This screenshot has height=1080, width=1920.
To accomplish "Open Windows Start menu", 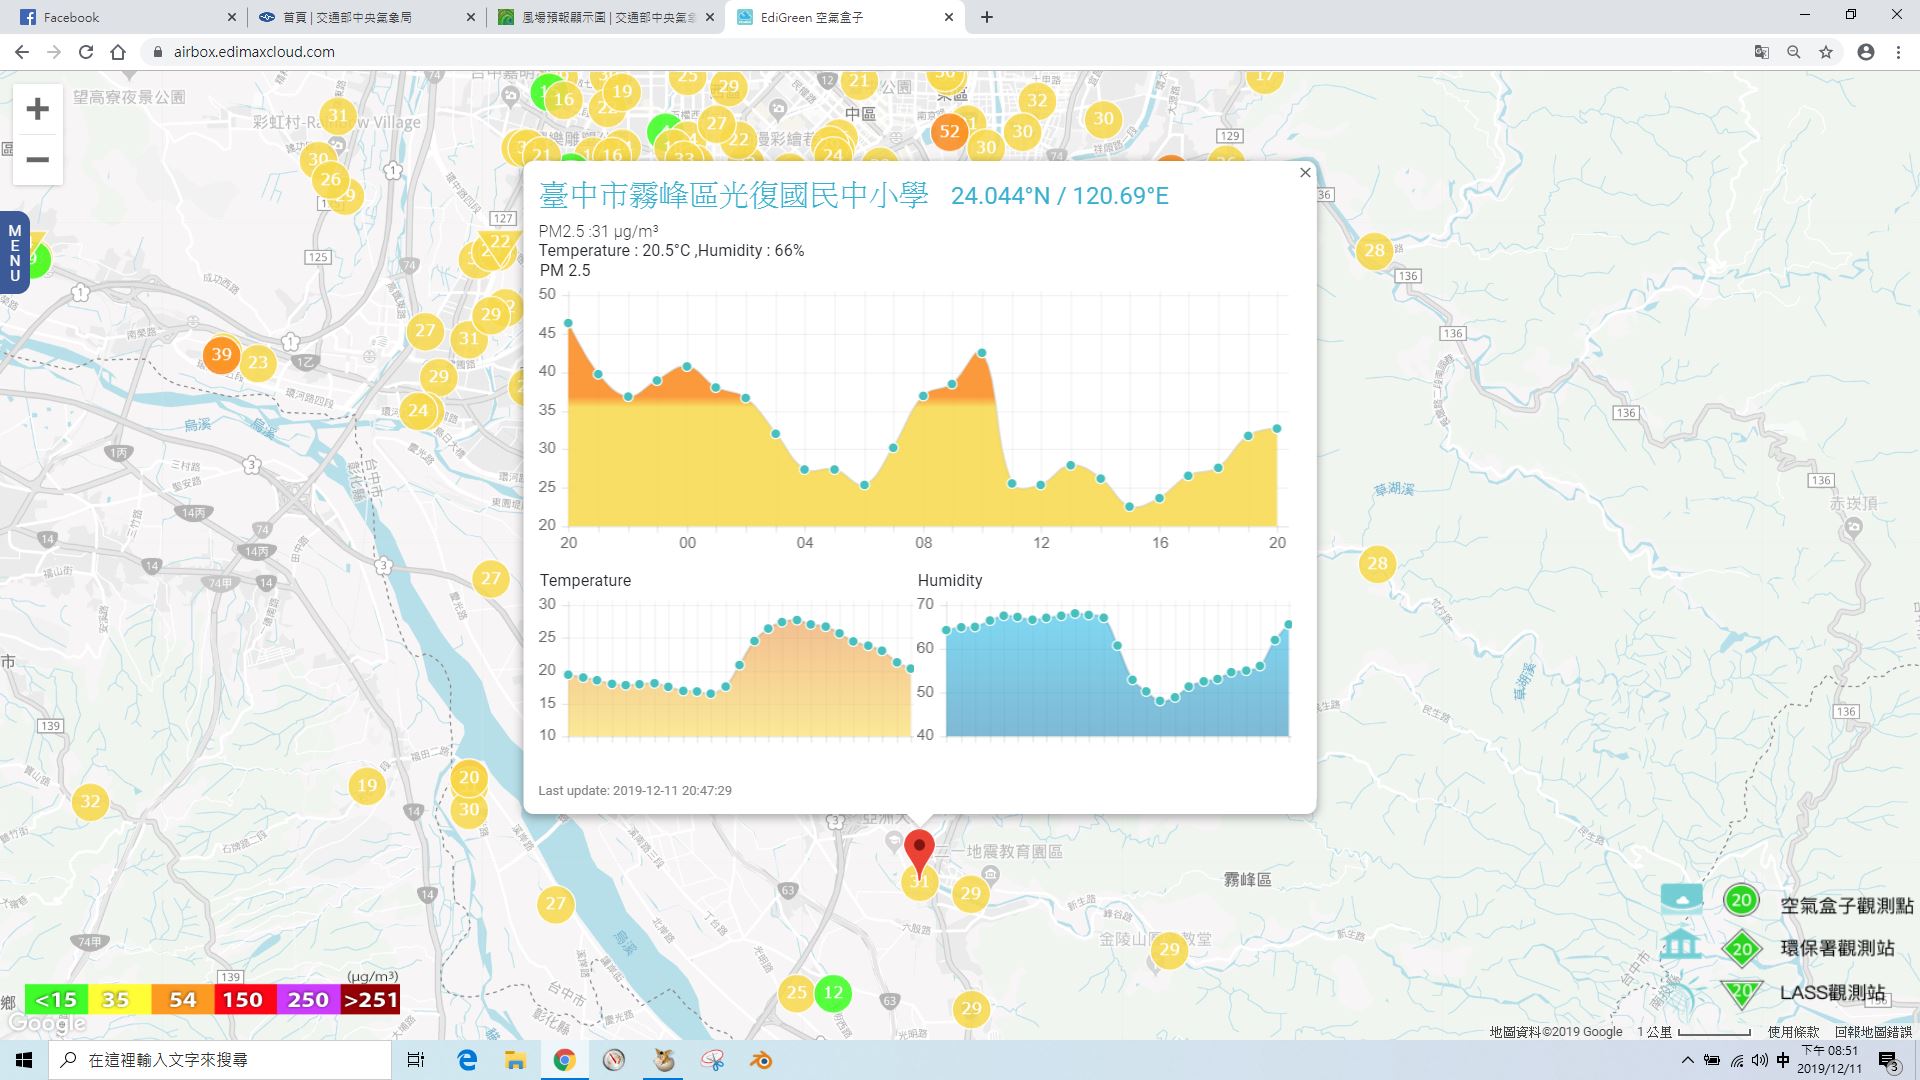I will click(x=24, y=1060).
